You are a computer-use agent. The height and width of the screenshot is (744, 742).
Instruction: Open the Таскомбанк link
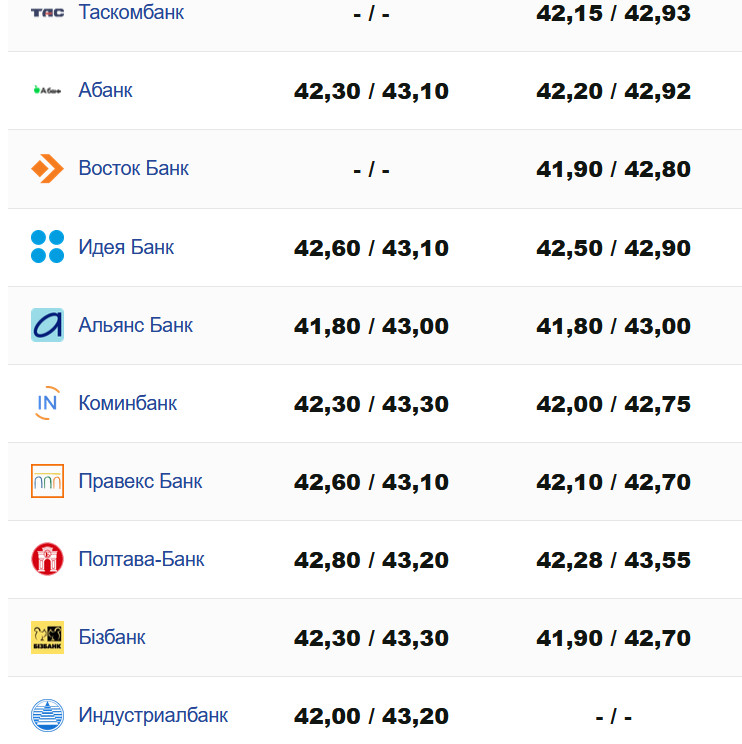point(131,13)
